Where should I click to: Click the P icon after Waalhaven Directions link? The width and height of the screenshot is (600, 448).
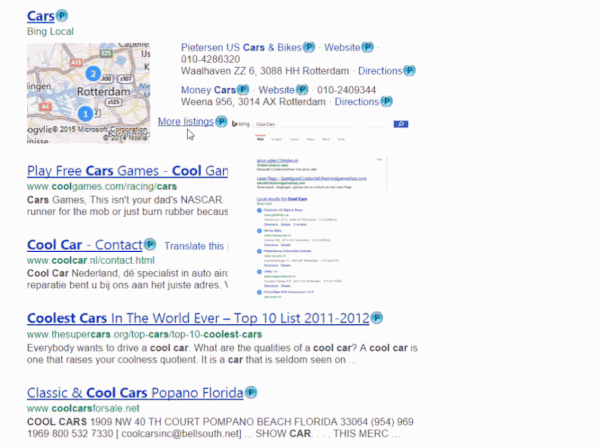click(x=409, y=70)
